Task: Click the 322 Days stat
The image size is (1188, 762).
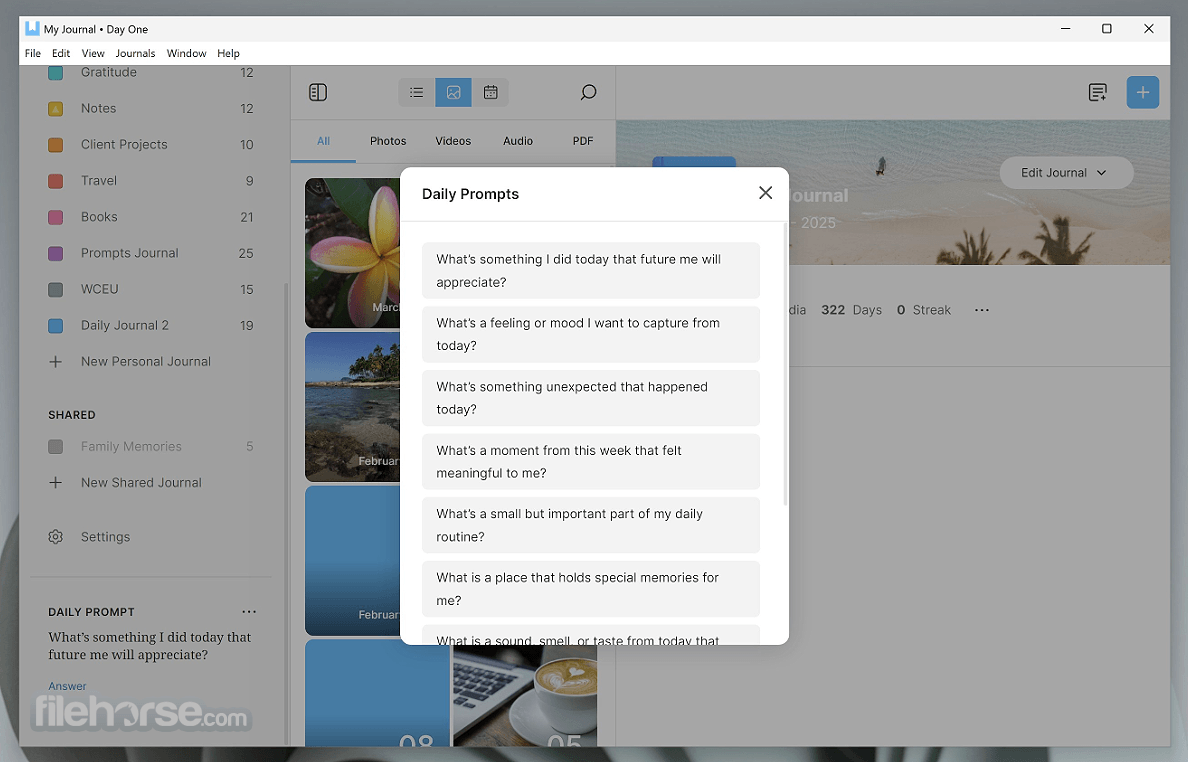Action: click(852, 310)
